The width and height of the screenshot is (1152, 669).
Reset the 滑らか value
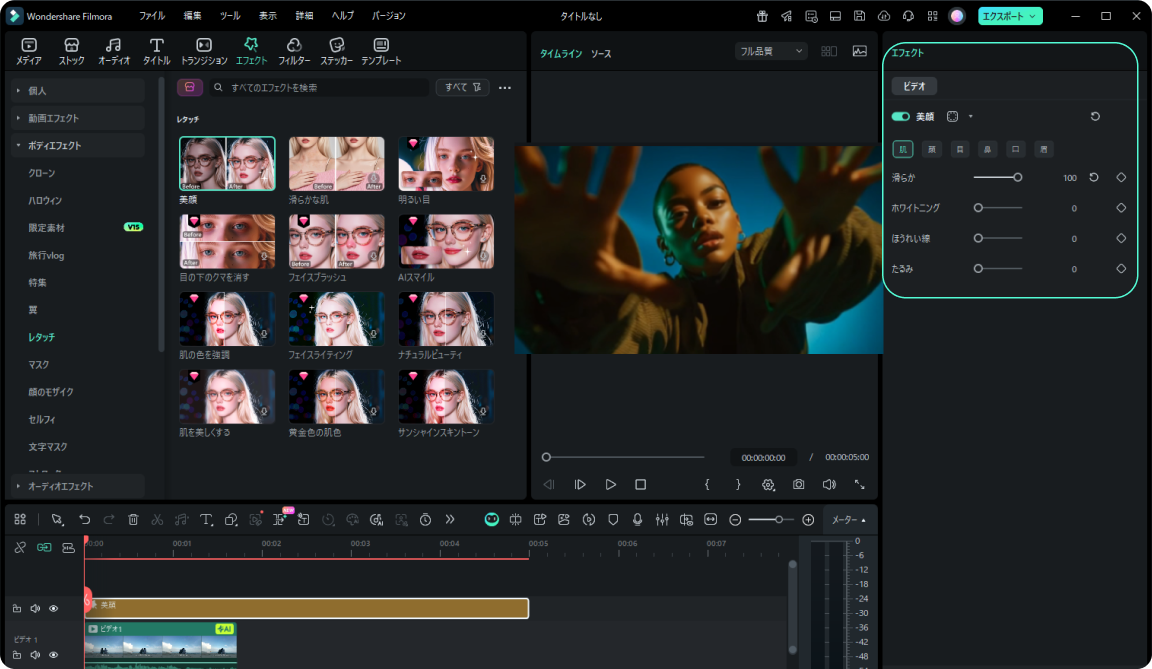1093,177
